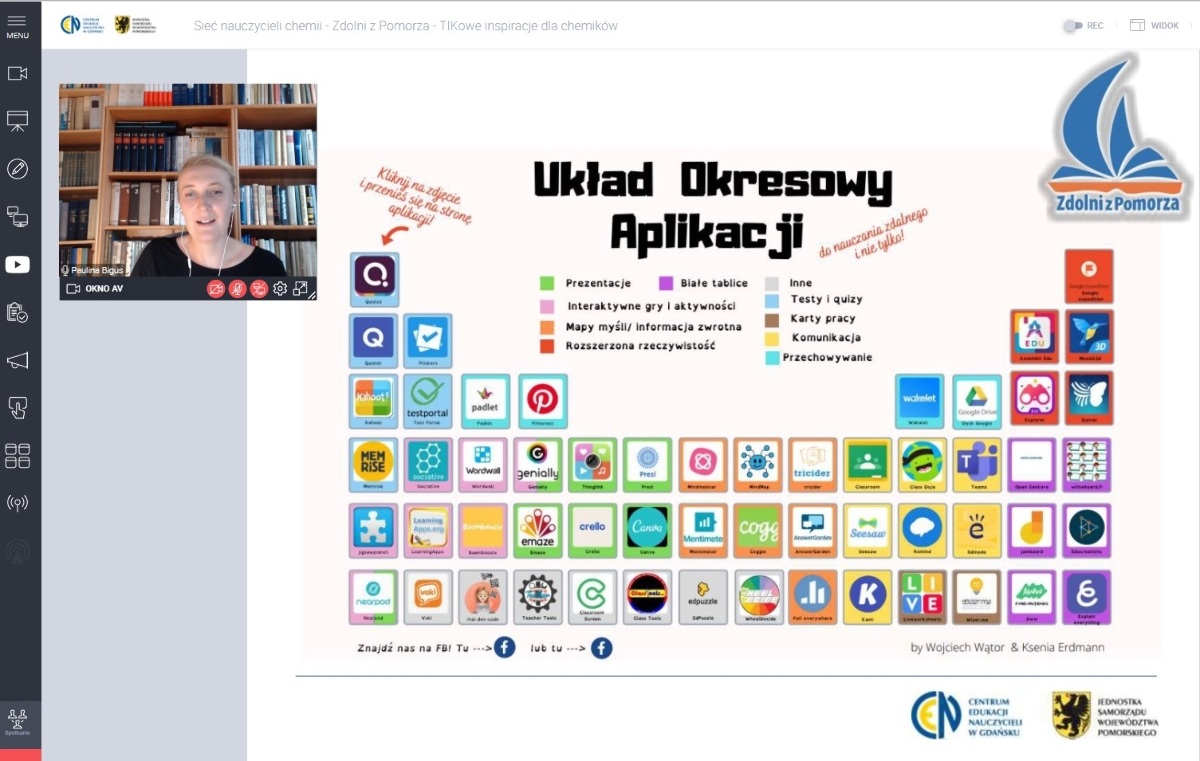Image resolution: width=1200 pixels, height=761 pixels.
Task: Click the first Facebook link icon
Action: [x=505, y=648]
